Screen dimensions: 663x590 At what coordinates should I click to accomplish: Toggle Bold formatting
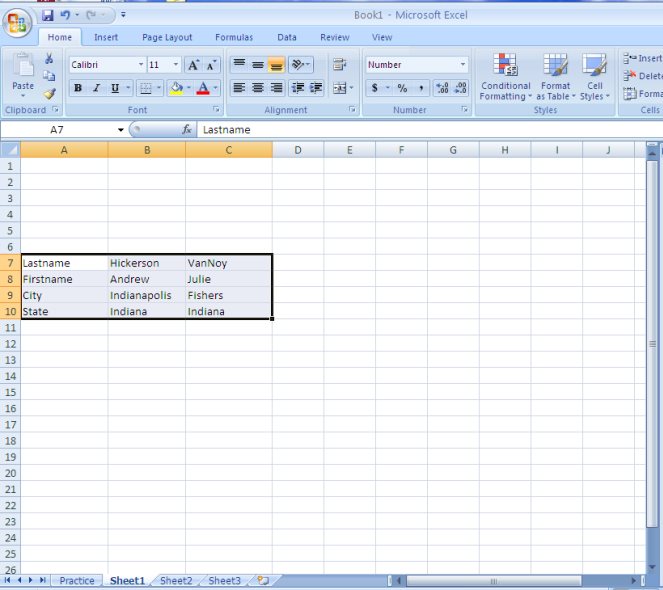[x=78, y=88]
